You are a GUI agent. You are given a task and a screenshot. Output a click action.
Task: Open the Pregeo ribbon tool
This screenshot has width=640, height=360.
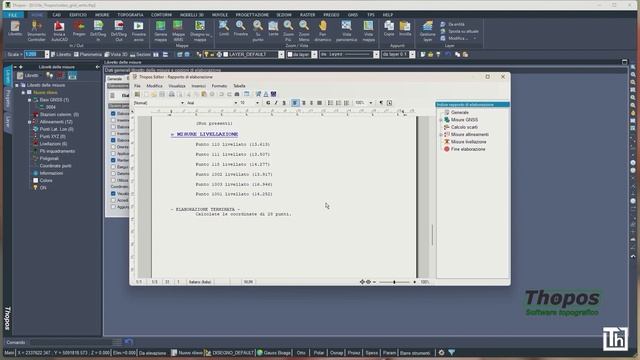tap(79, 29)
